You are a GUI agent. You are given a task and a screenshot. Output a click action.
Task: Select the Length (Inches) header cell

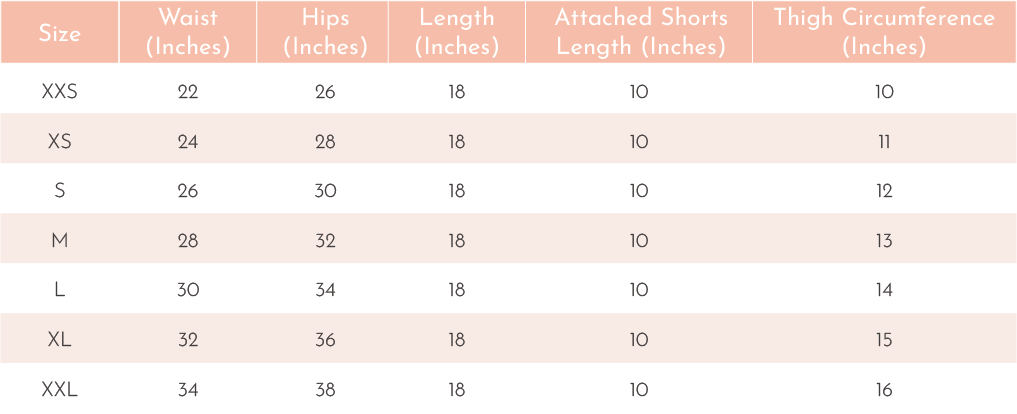(x=457, y=32)
